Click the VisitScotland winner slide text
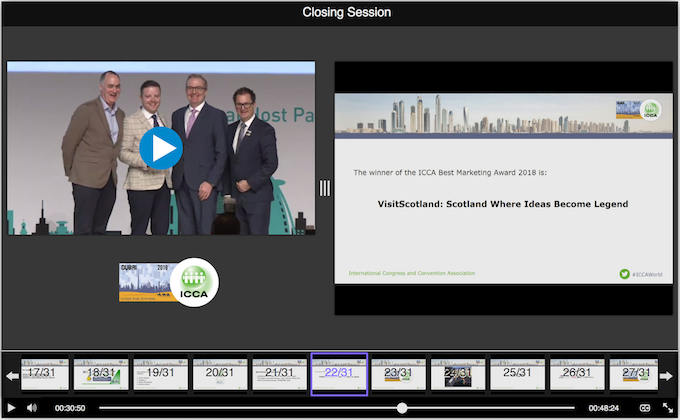 [x=503, y=204]
